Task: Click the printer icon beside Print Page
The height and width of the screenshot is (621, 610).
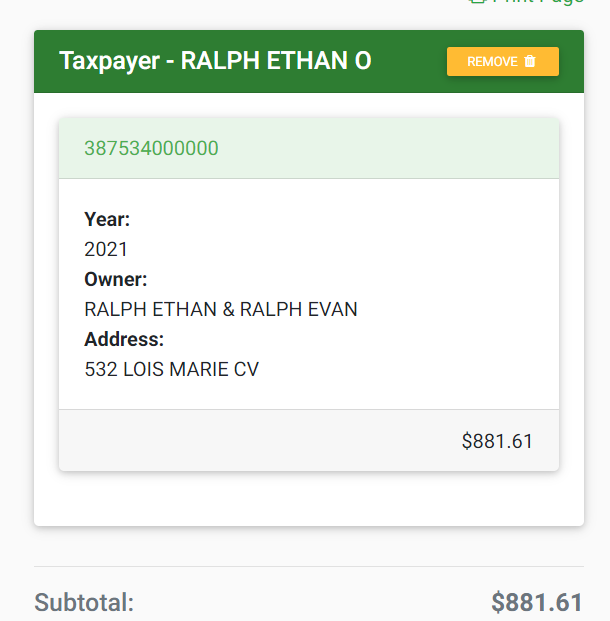Action: 477,2
